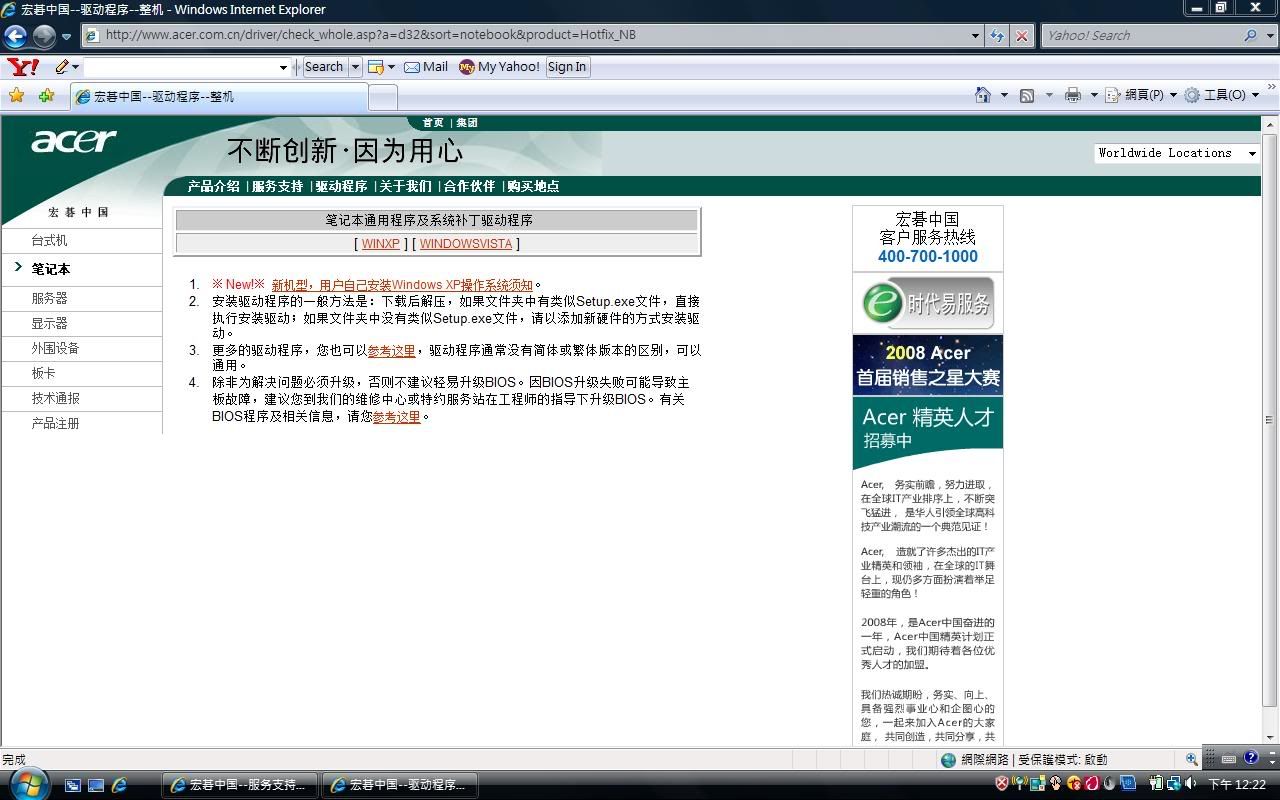
Task: Open 合作伙伴 navigation menu item
Action: [469, 186]
